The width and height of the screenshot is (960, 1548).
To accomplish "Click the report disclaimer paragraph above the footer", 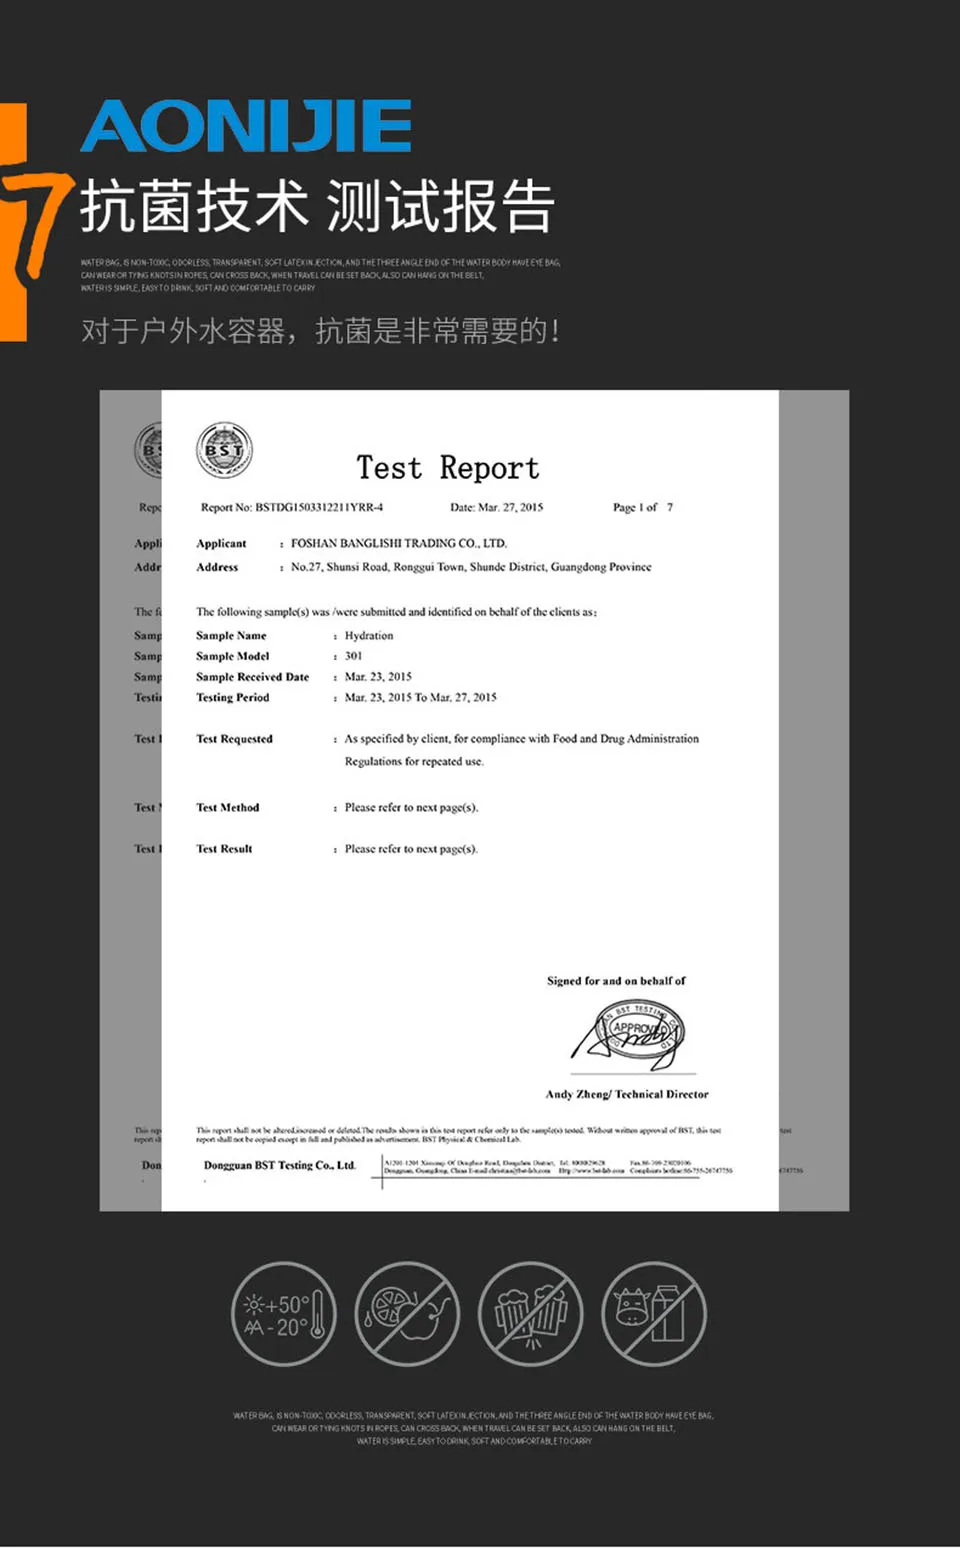I will tap(458, 1134).
